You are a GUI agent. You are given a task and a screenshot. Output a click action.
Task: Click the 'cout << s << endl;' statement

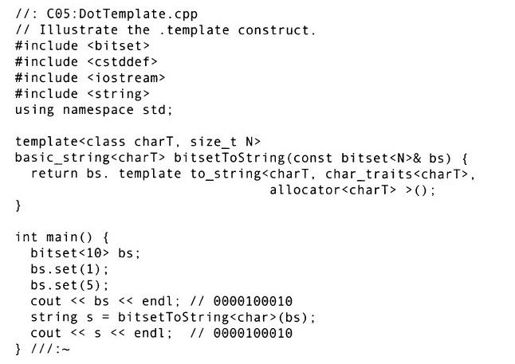pyautogui.click(x=101, y=333)
